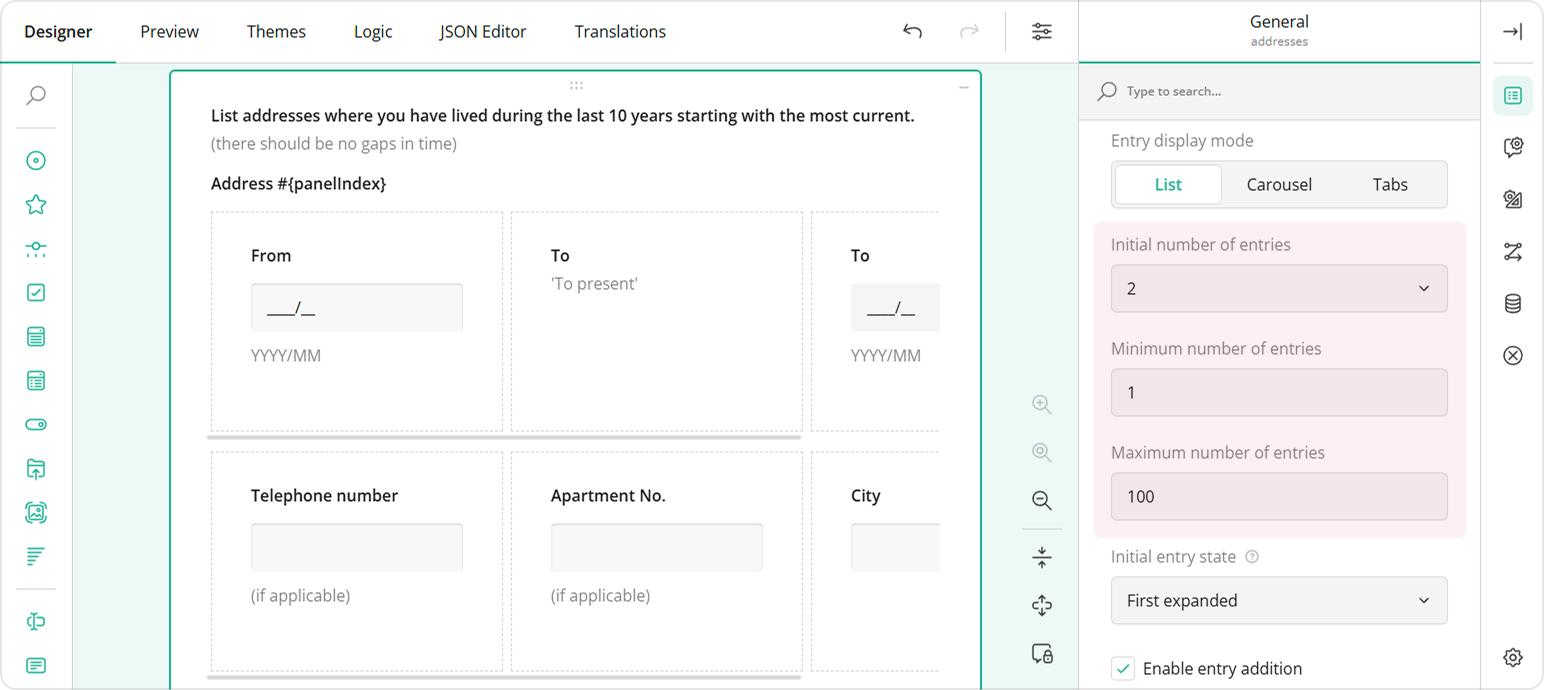Select the Radiogroup question tool
Viewport: 1544px width, 690px height.
tap(36, 160)
